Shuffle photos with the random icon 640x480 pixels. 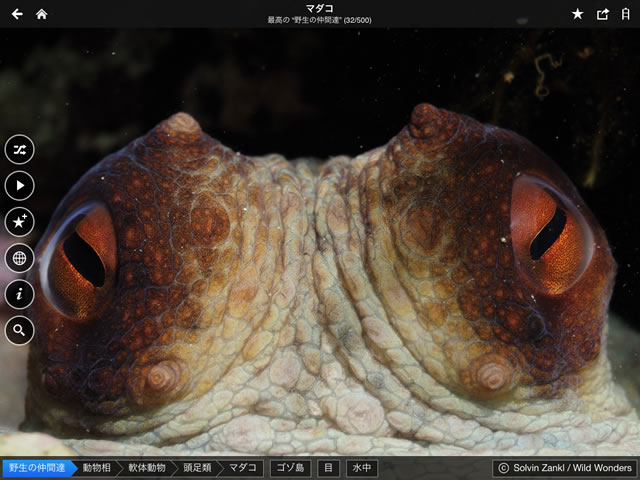point(20,149)
